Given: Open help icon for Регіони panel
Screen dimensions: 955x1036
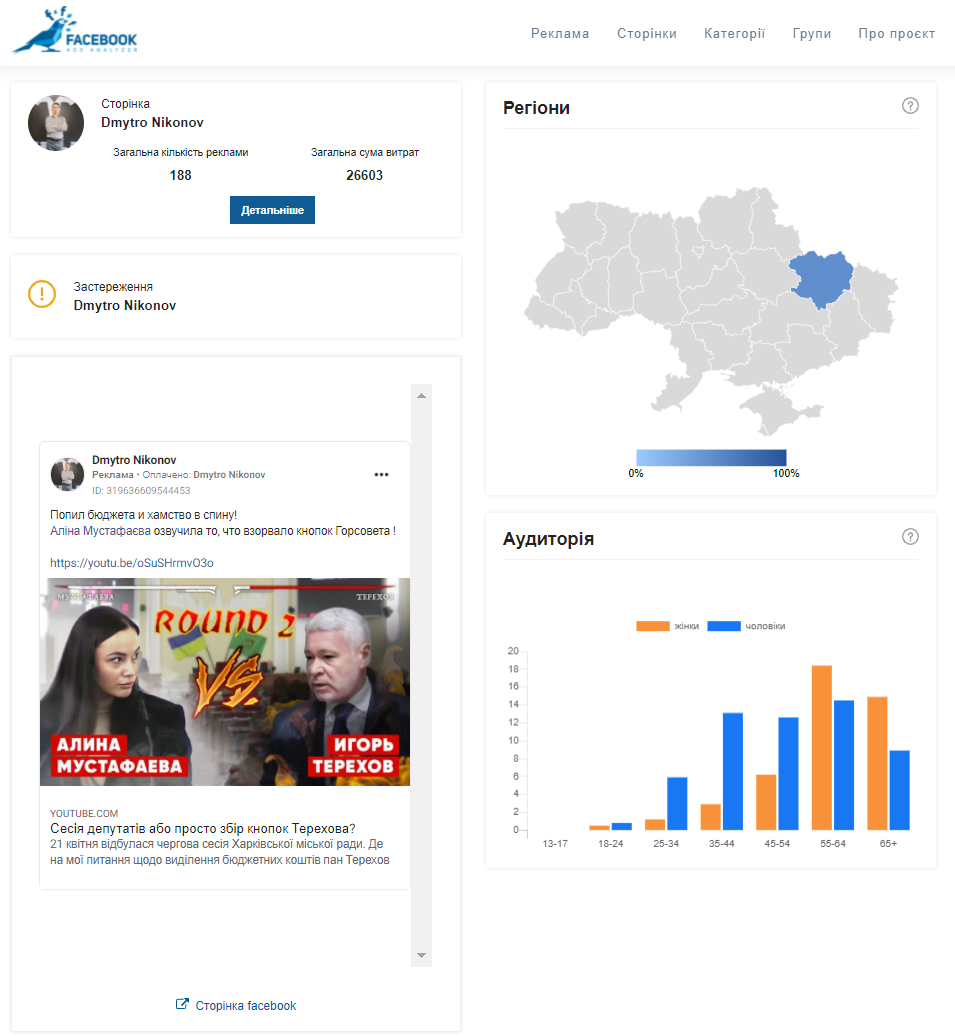Looking at the screenshot, I should pyautogui.click(x=910, y=106).
